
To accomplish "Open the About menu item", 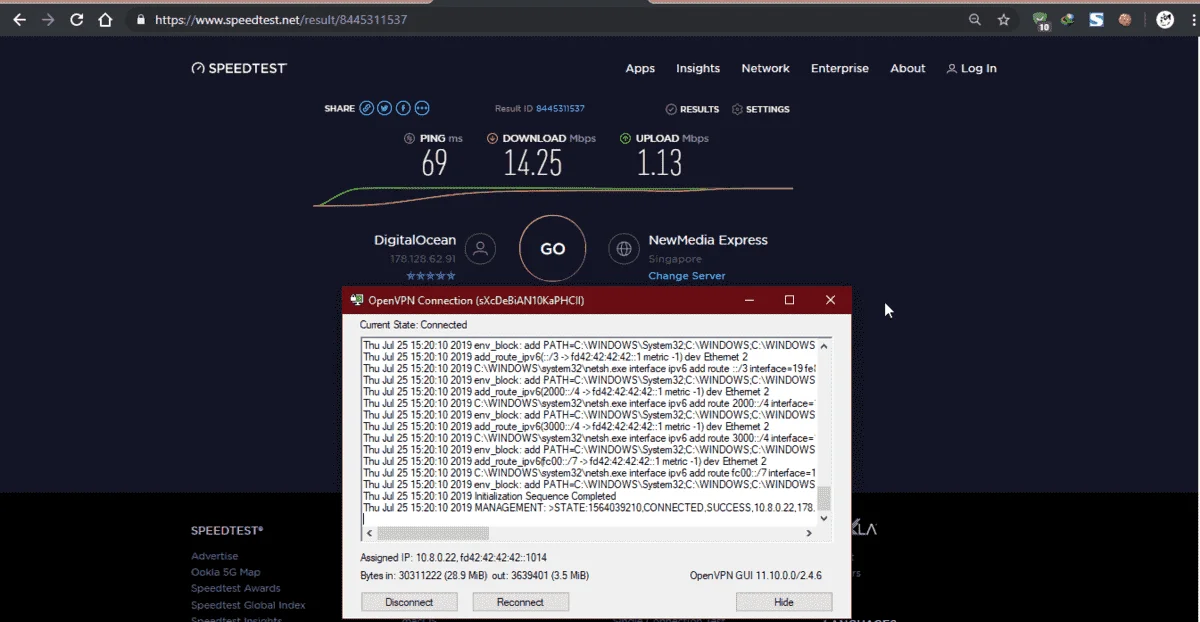I will click(908, 69).
